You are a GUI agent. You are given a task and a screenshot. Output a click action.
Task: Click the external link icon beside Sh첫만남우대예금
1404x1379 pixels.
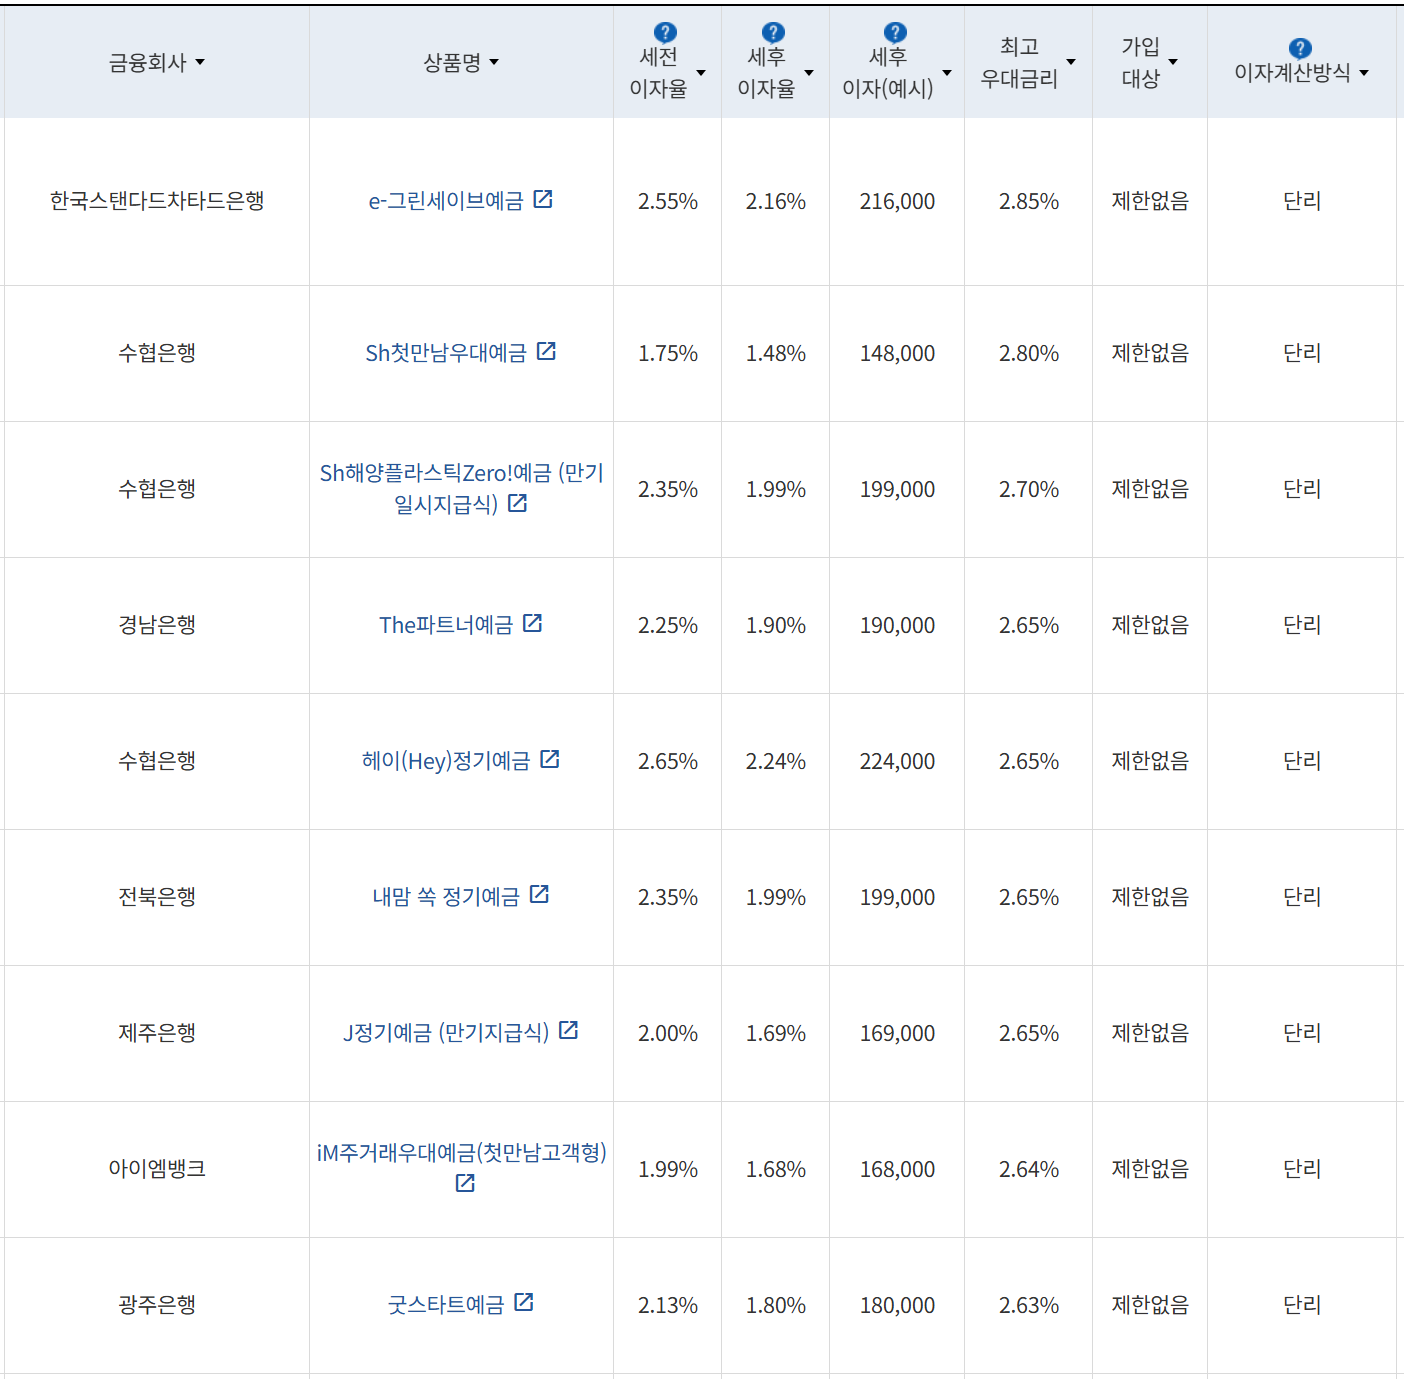click(547, 351)
